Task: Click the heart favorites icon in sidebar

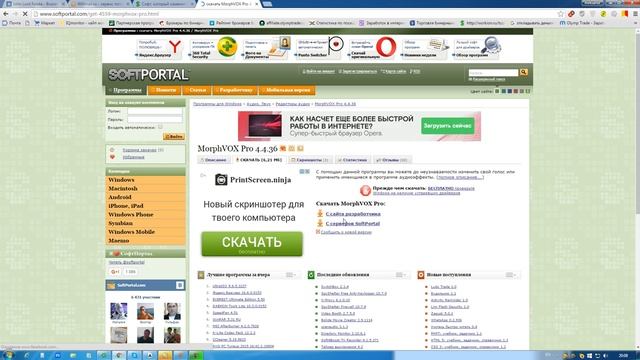Action: point(112,157)
